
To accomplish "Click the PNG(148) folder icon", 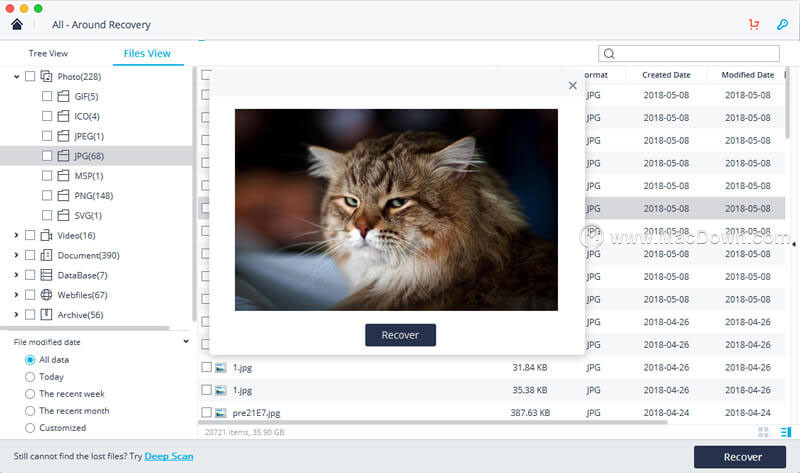I will coord(63,196).
